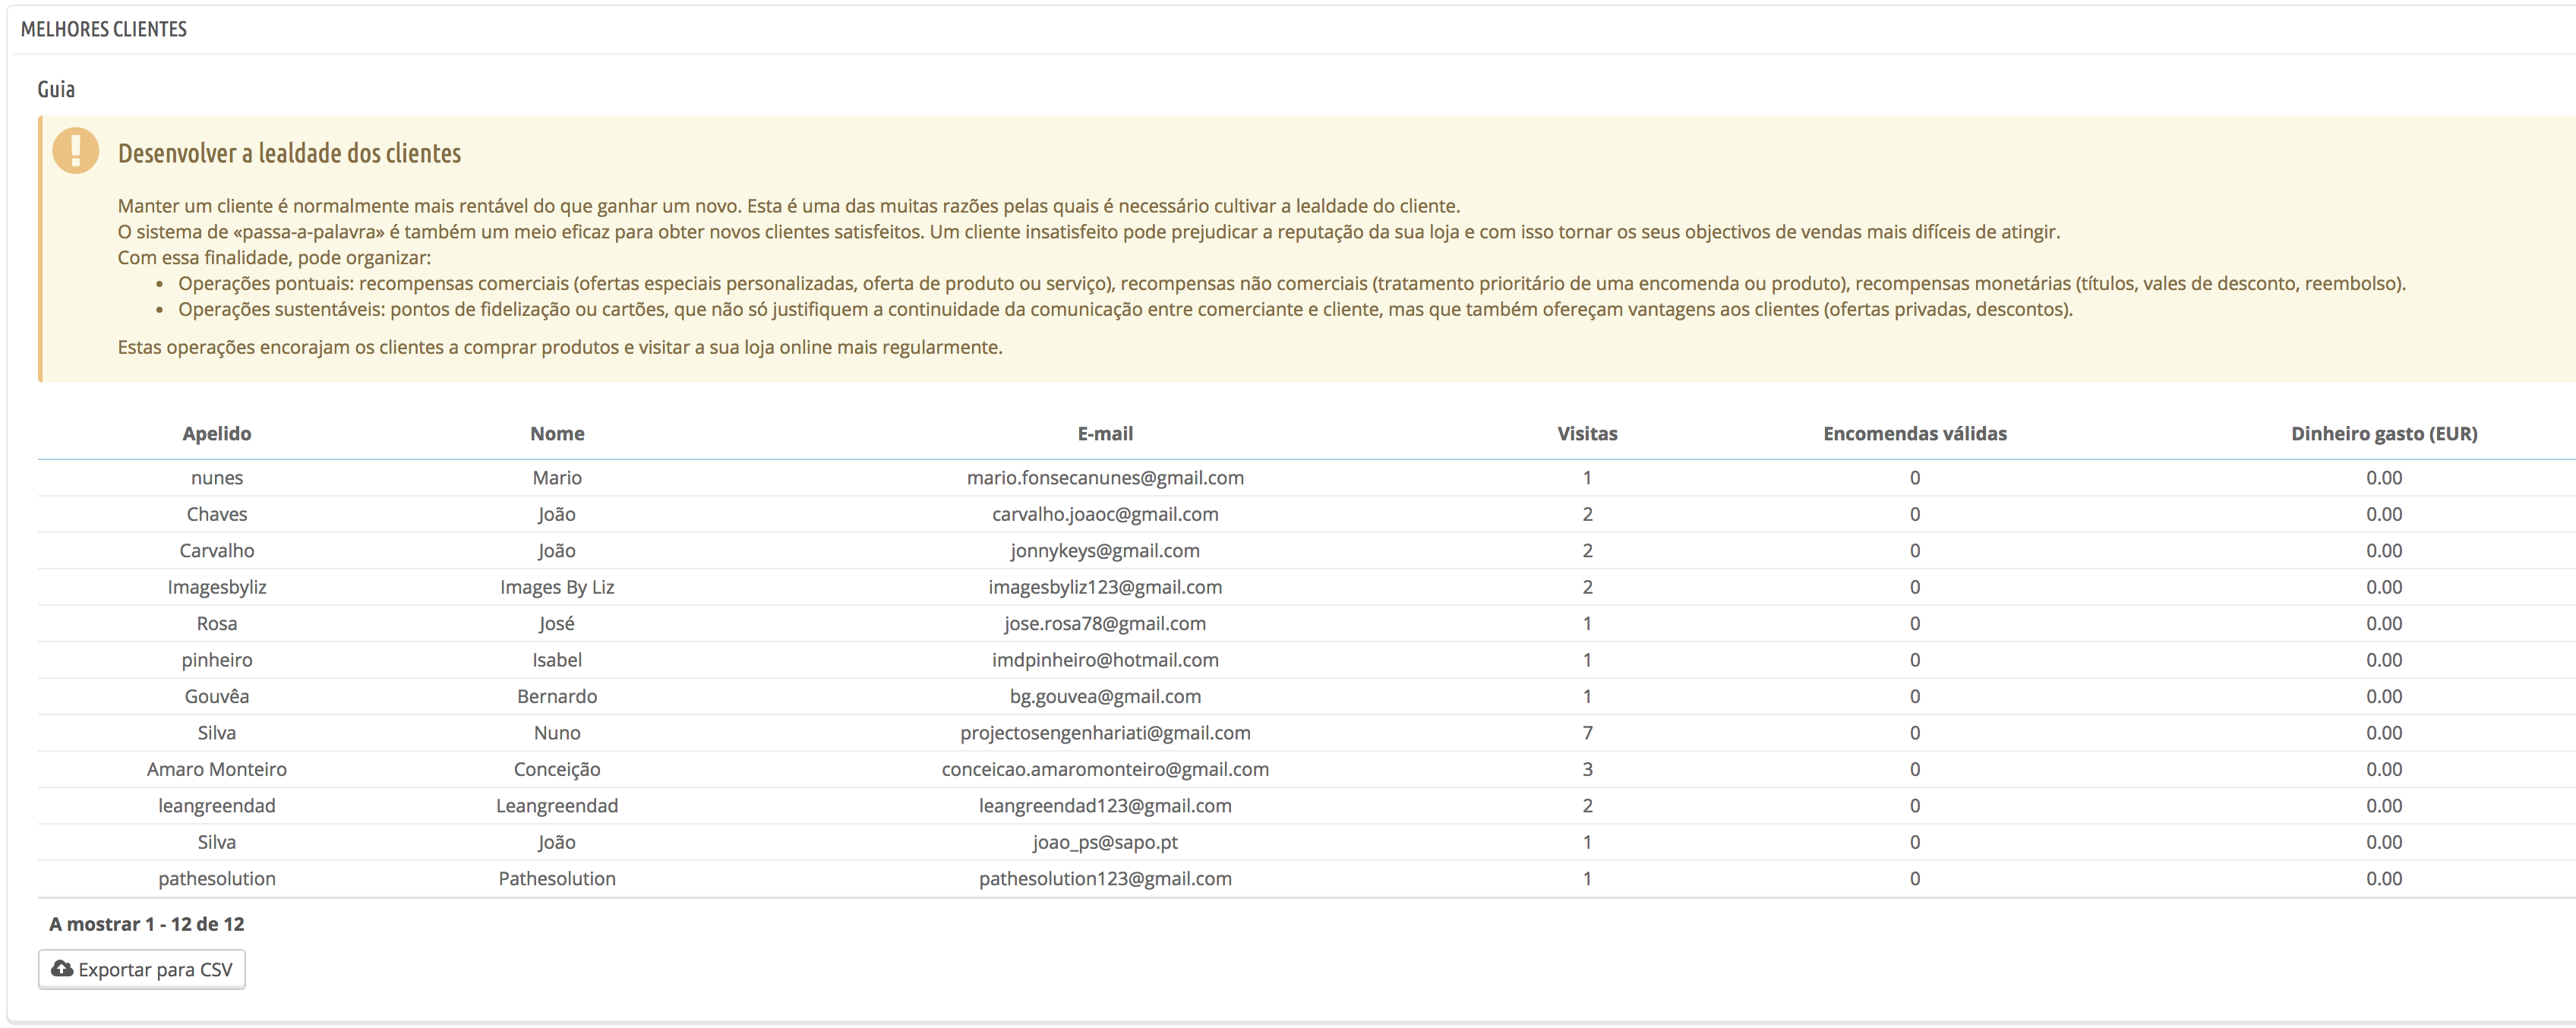Click the Exportar para CSV button
The image size is (2576, 1028).
pyautogui.click(x=142, y=969)
